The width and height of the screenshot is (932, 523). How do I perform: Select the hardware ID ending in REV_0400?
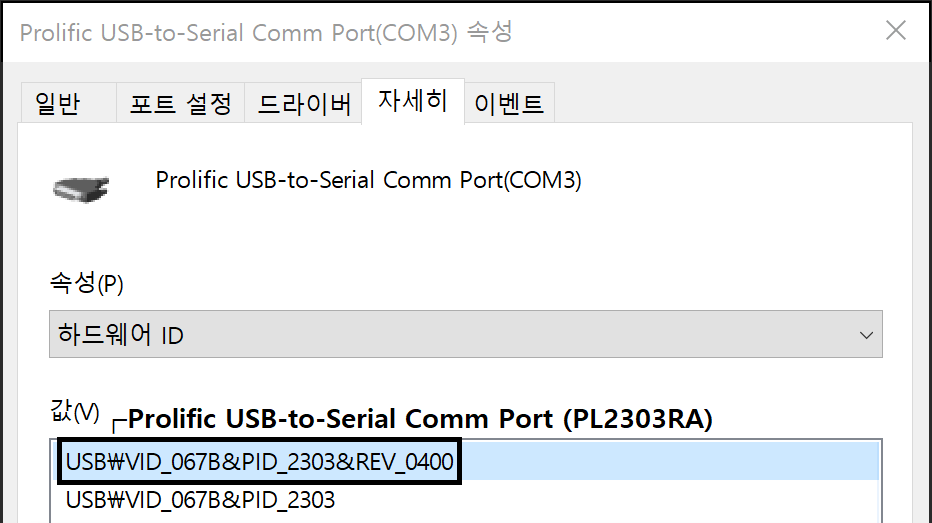coord(259,462)
